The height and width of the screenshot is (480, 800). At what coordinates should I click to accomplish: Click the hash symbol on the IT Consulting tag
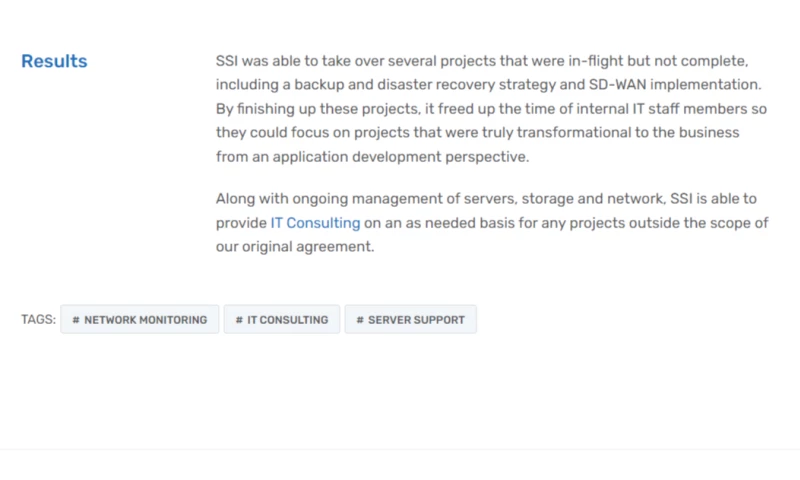point(239,320)
